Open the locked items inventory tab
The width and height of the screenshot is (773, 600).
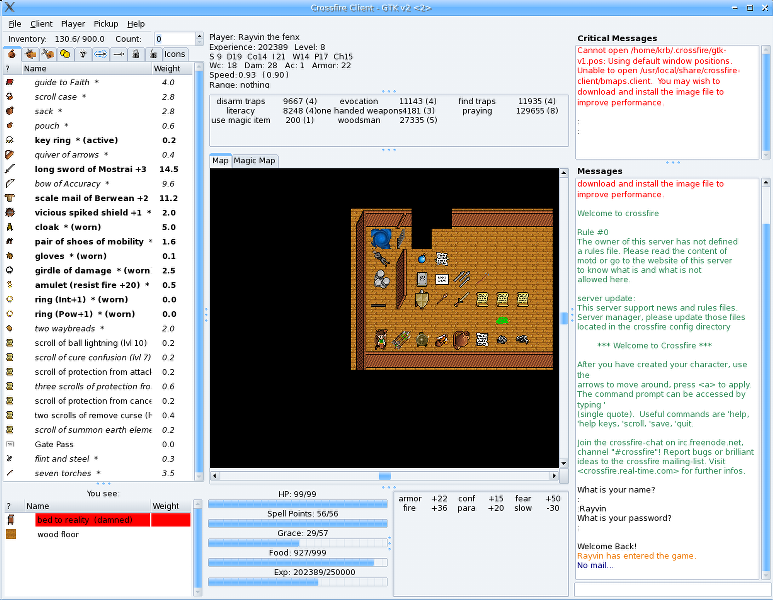coord(134,54)
